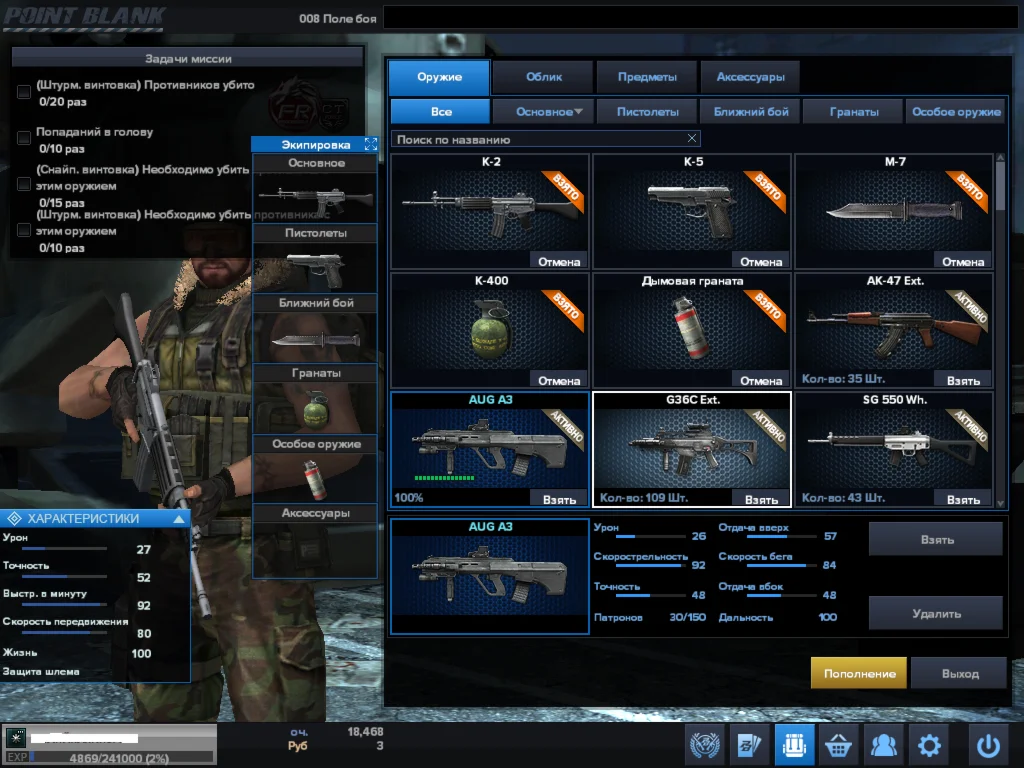Viewport: 1024px width, 768px height.
Task: Click Отмена on the K-5 card
Action: click(761, 262)
